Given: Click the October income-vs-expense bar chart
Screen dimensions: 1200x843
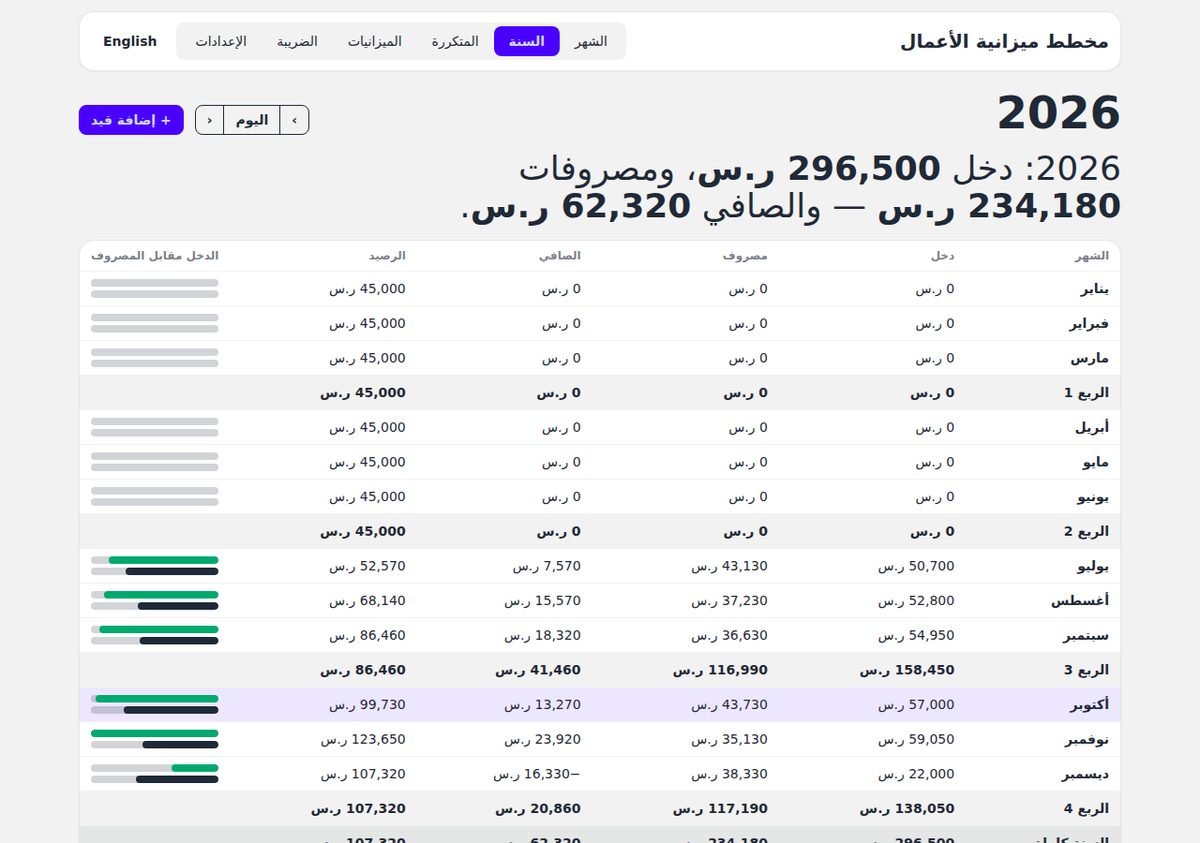Looking at the screenshot, I should 155,705.
